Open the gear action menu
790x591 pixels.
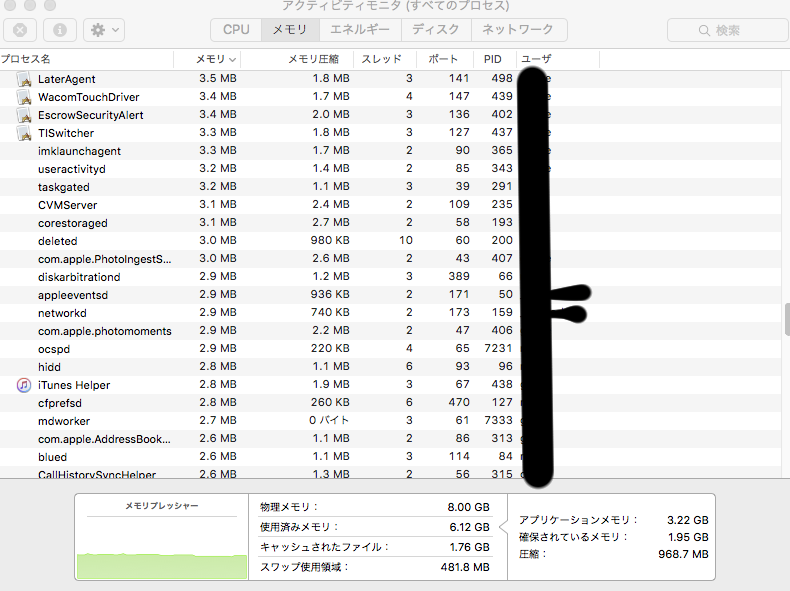point(104,30)
